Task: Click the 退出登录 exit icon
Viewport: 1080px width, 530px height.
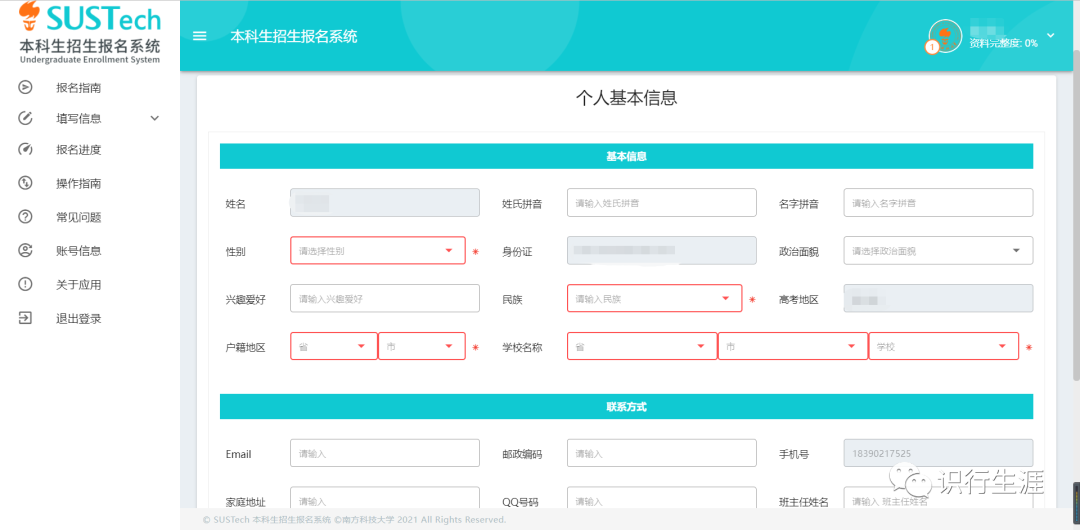Action: click(25, 318)
